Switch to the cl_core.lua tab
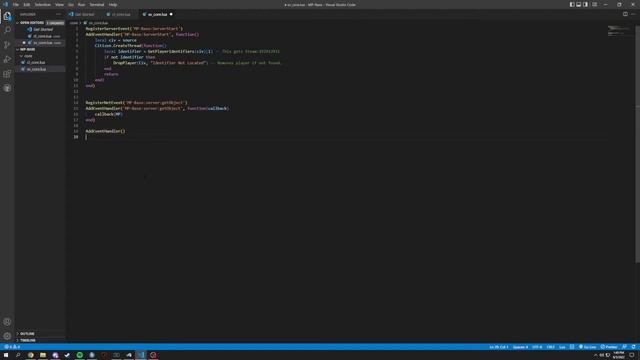 (120, 14)
